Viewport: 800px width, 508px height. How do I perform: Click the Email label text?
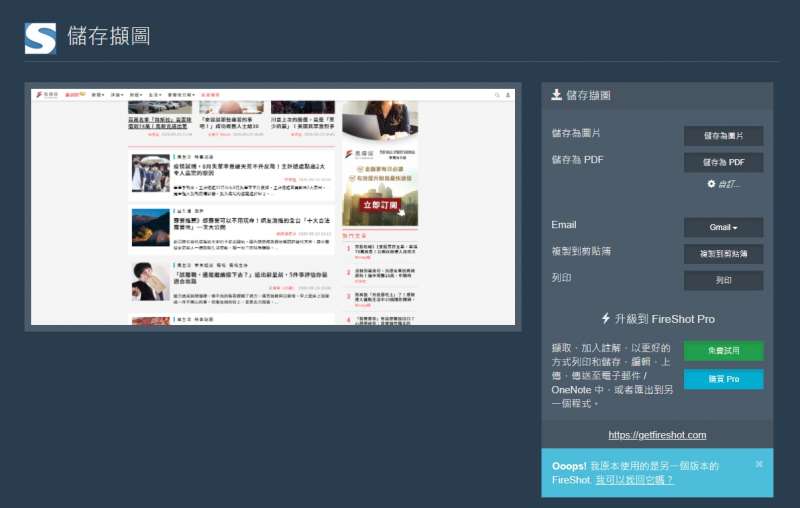[564, 225]
